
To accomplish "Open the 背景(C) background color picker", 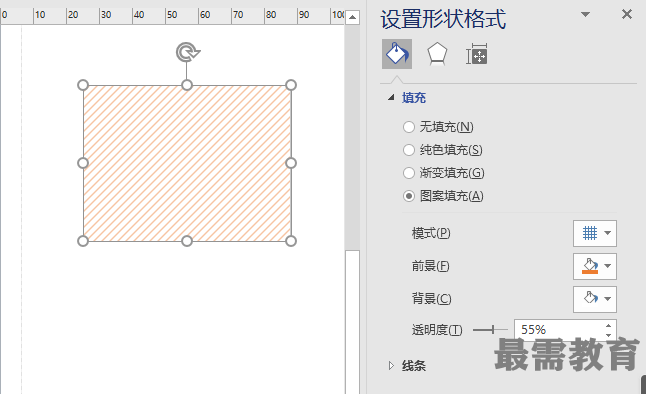I will [595, 299].
